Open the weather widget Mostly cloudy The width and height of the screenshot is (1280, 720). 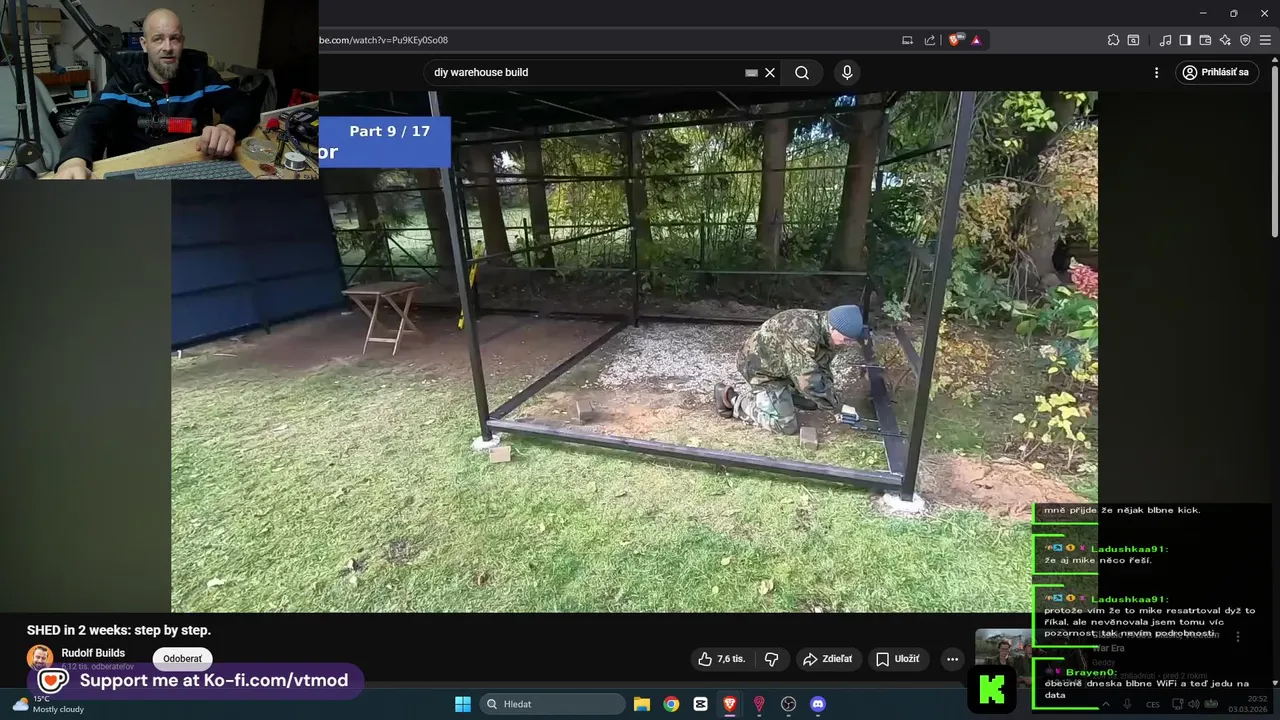pyautogui.click(x=48, y=704)
